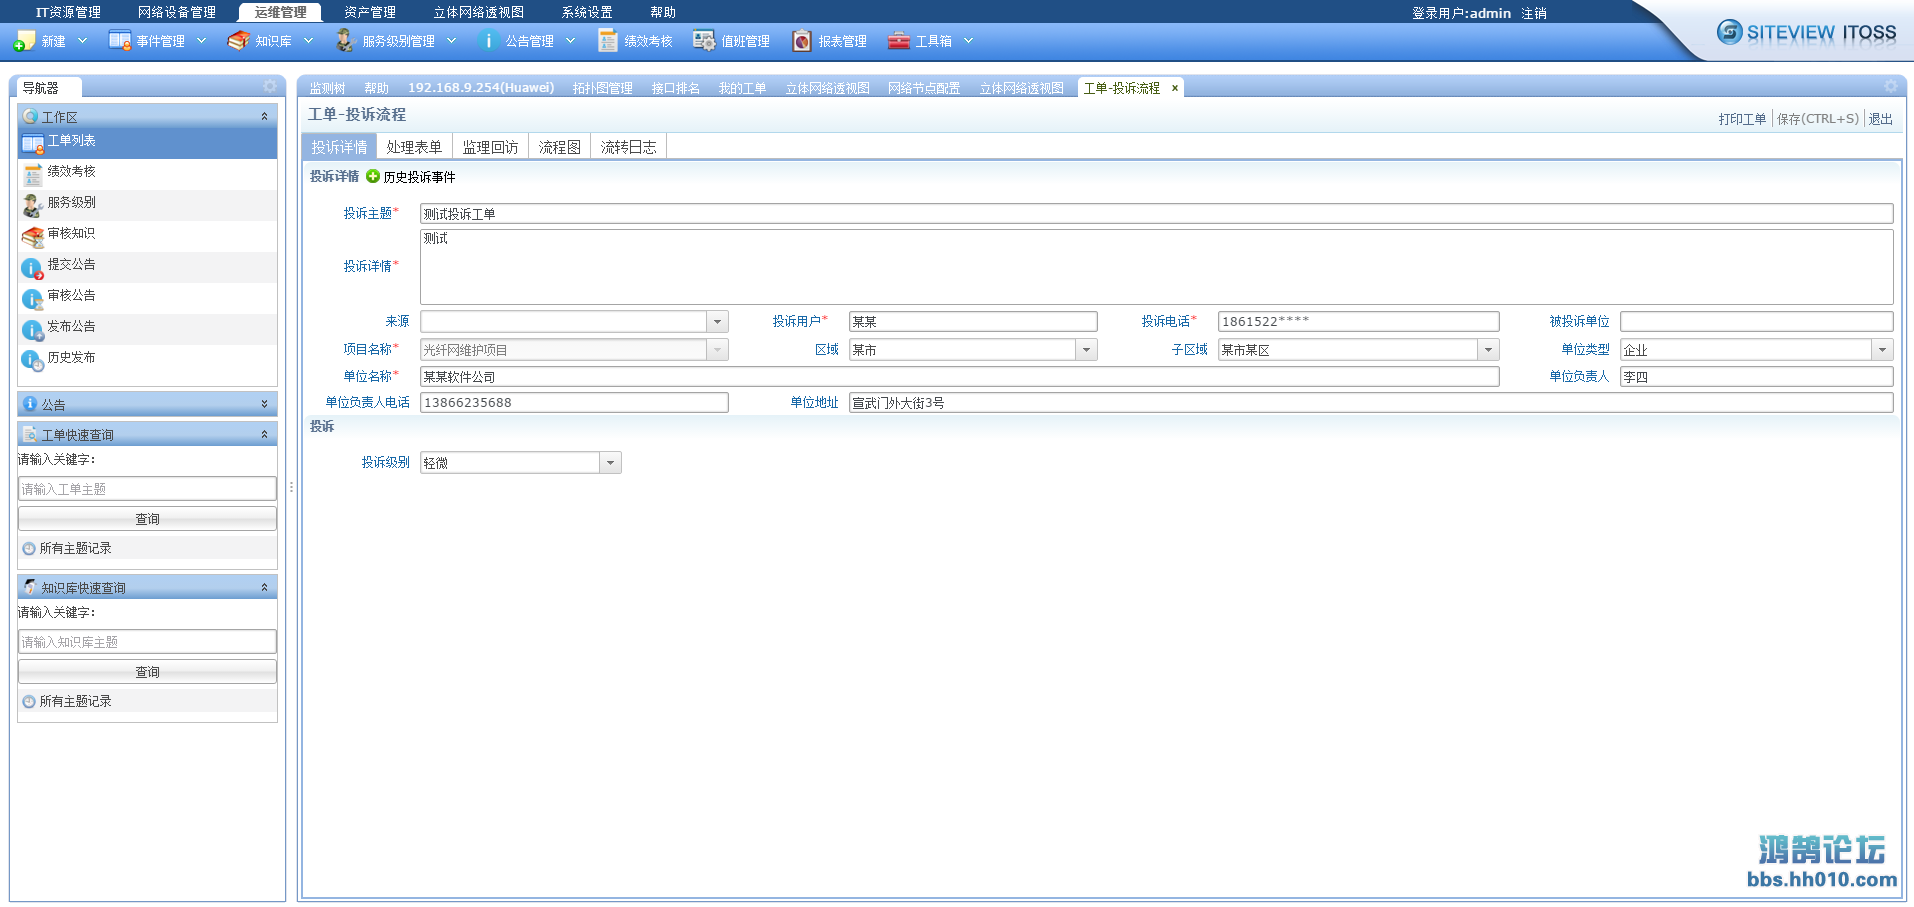Select 历史发布 in the sidebar

click(147, 360)
